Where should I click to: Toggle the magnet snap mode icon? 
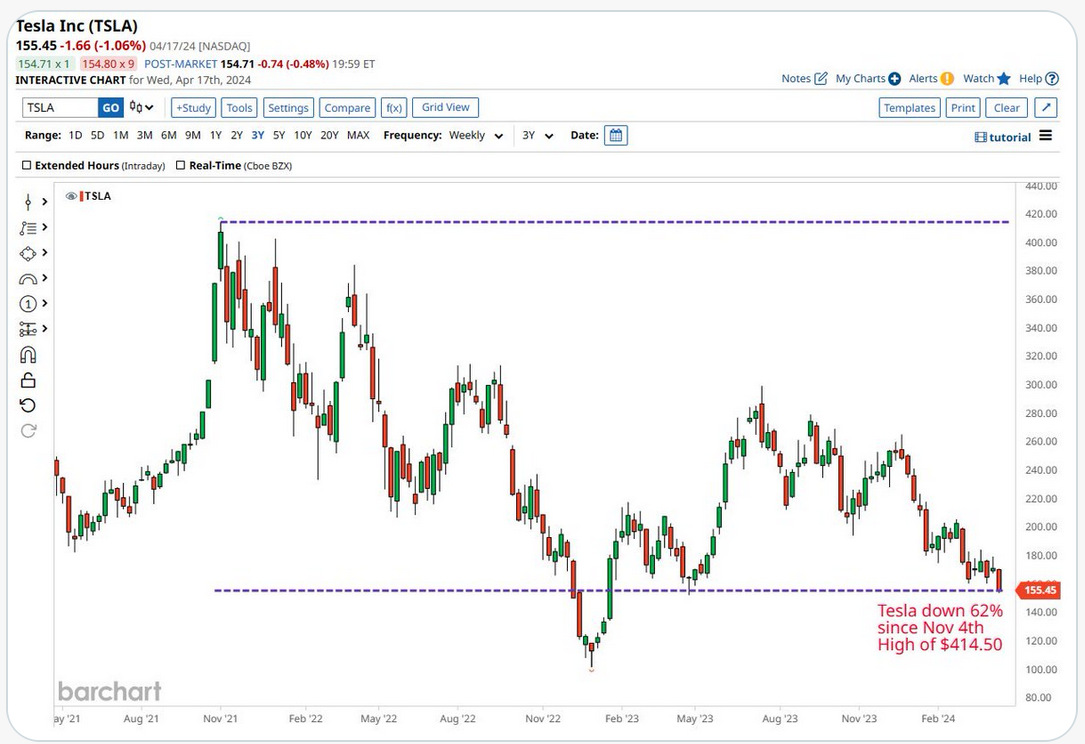[x=28, y=354]
